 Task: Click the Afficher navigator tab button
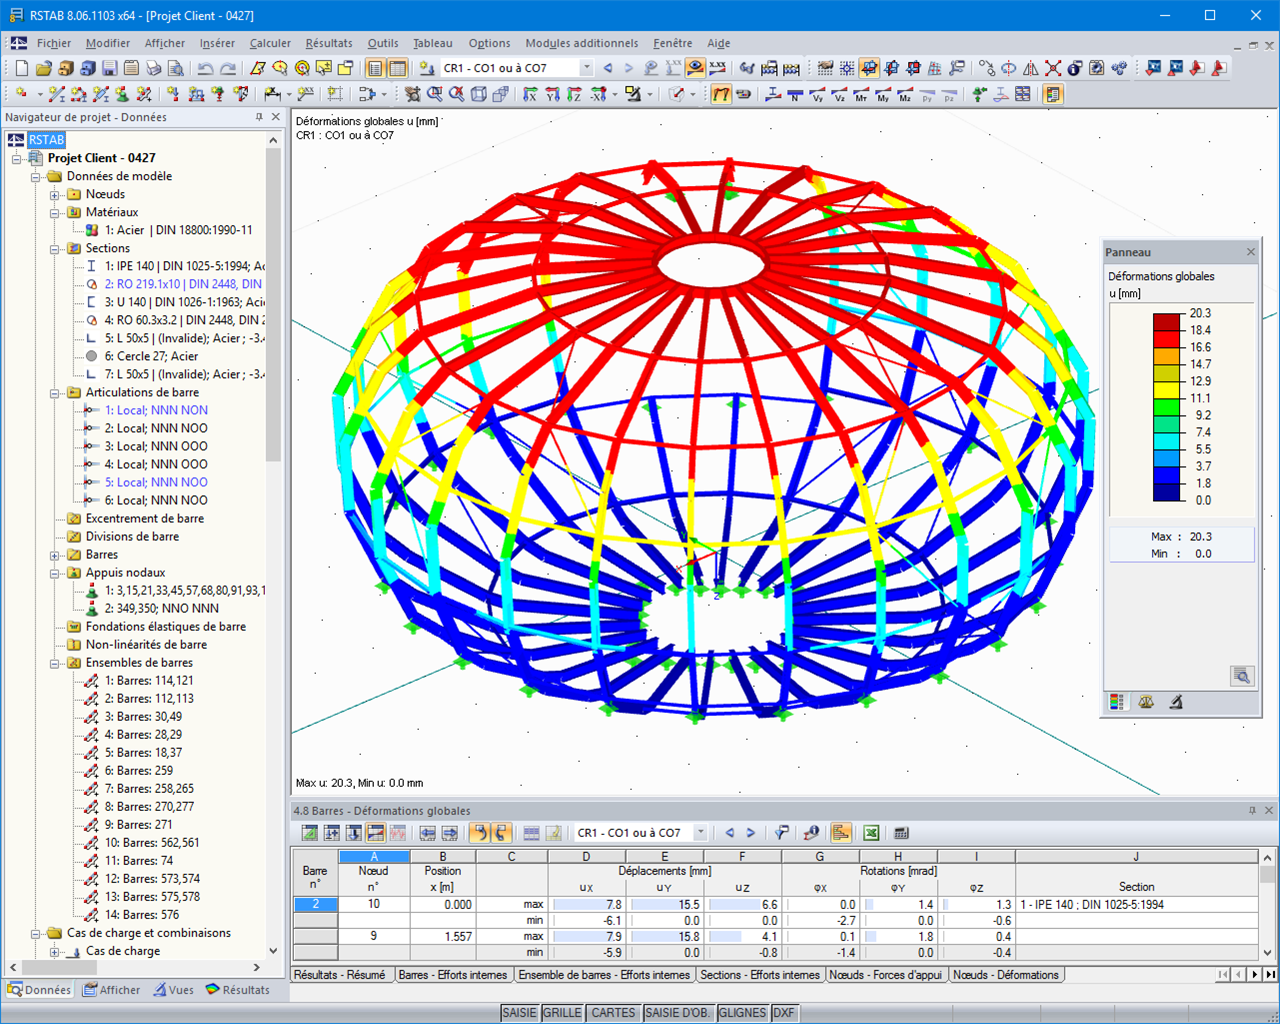pyautogui.click(x=112, y=990)
